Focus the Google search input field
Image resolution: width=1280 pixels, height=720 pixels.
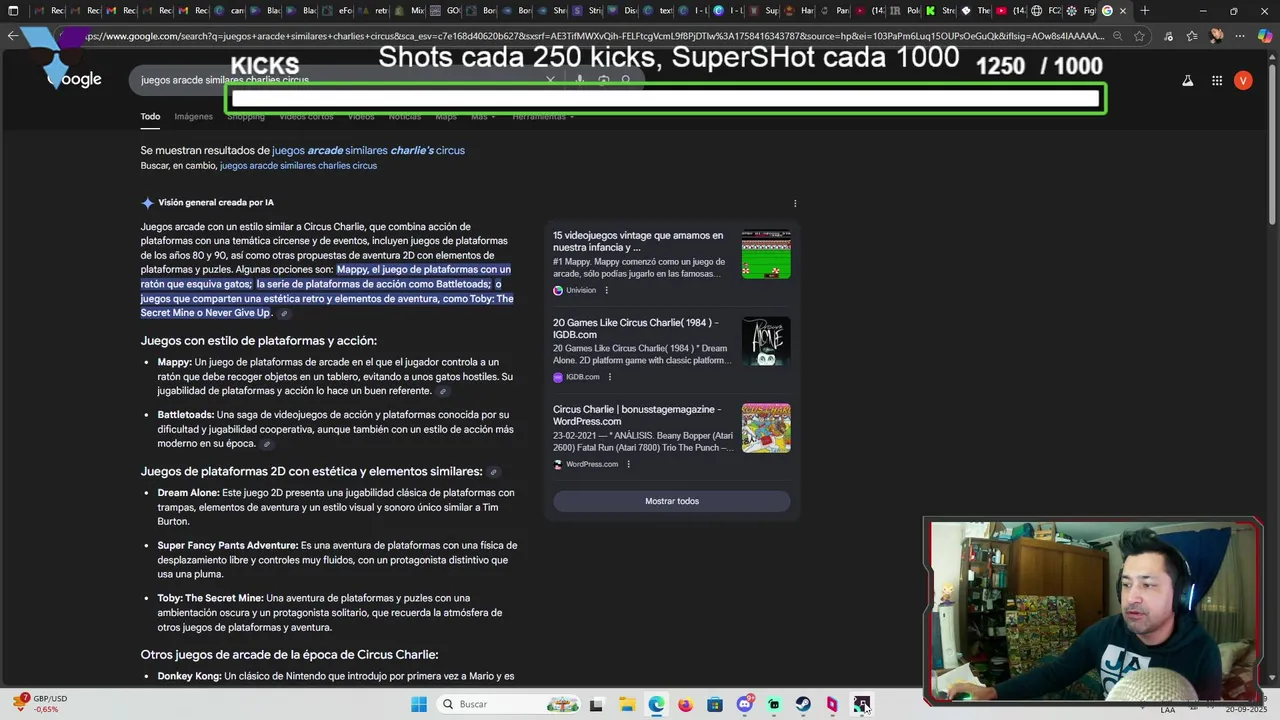(x=340, y=80)
